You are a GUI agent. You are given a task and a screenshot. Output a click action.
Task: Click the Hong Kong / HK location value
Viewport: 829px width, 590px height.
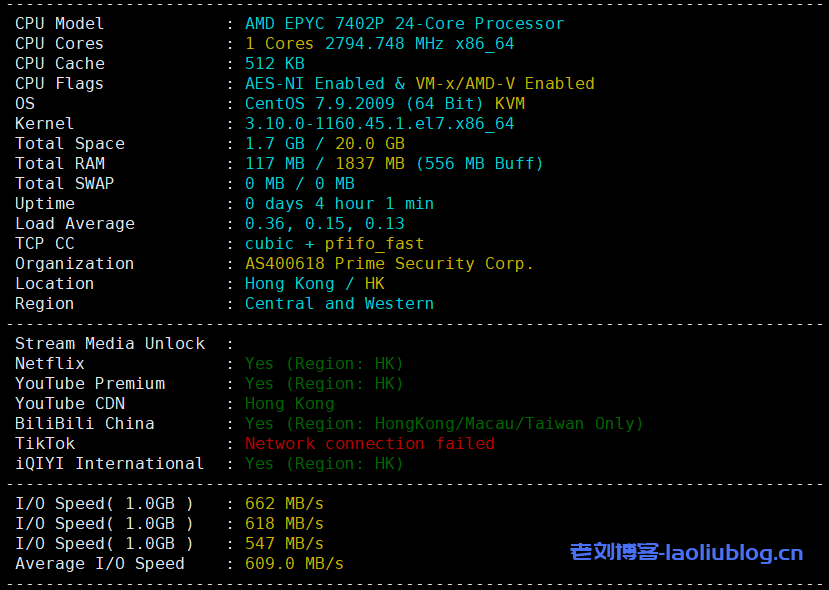314,283
